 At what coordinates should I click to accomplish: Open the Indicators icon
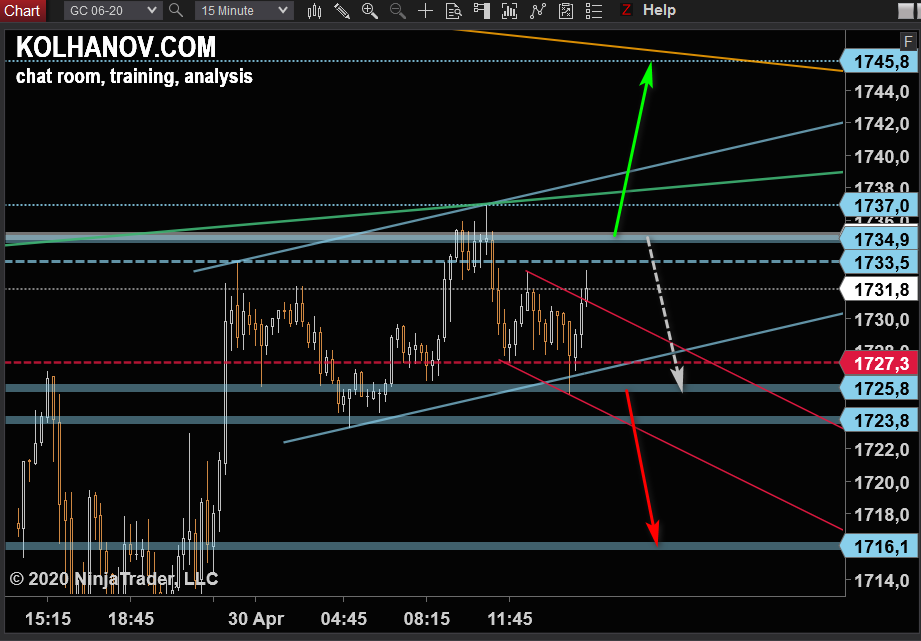point(508,11)
